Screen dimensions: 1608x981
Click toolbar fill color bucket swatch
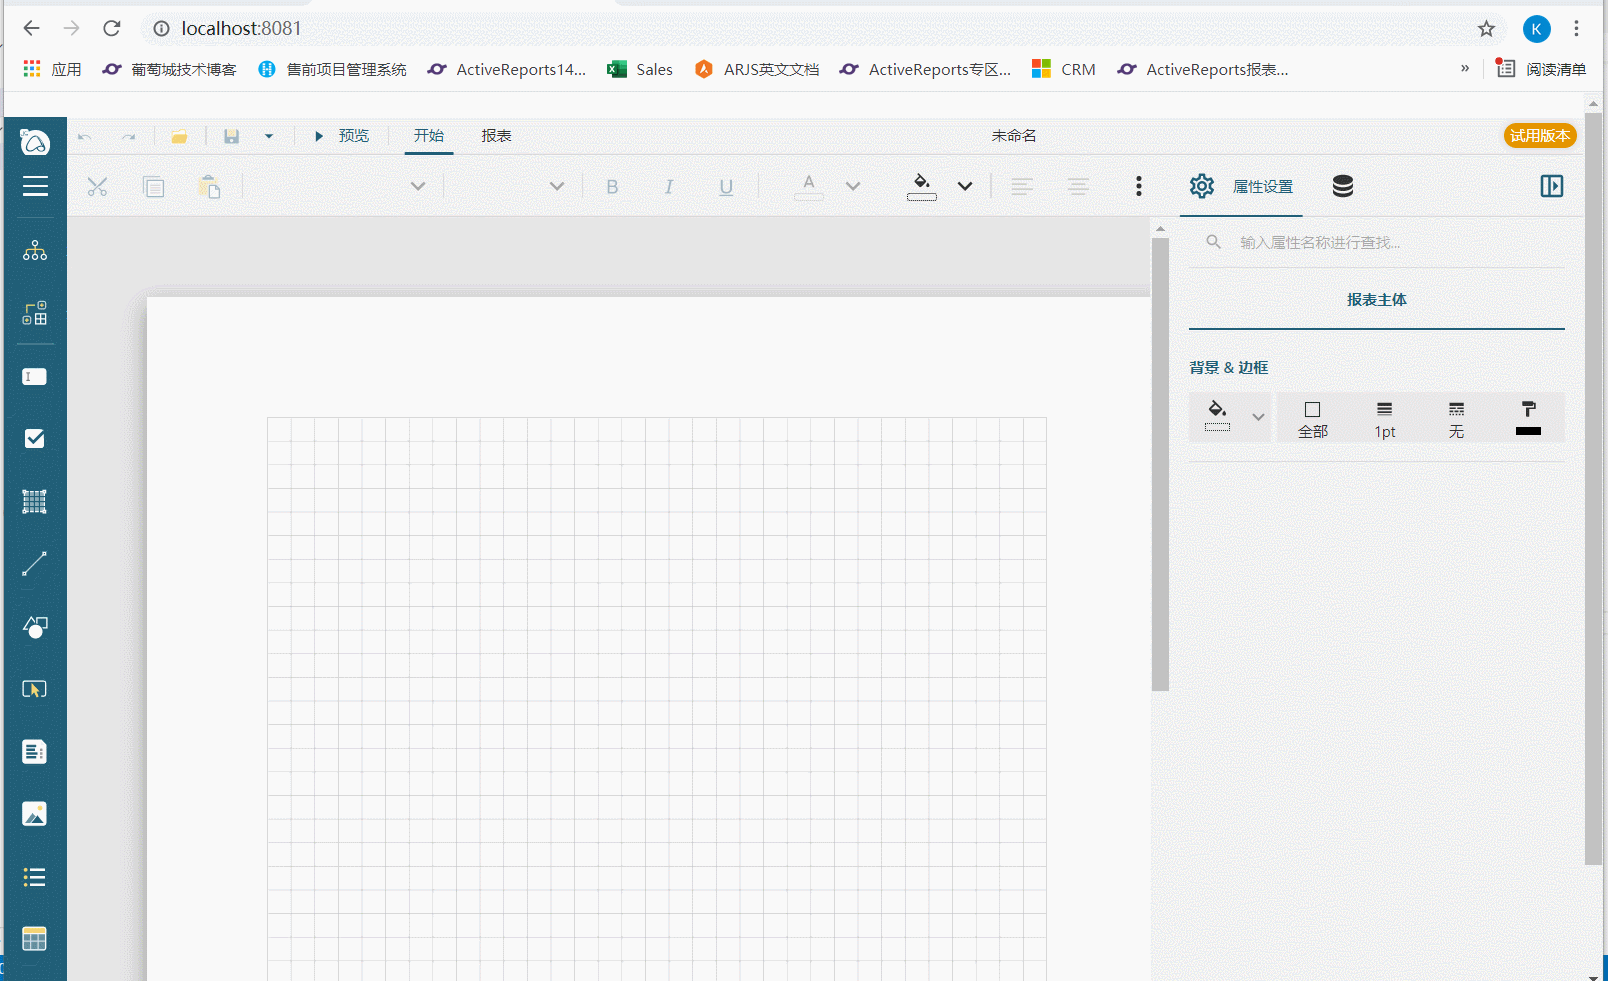point(922,186)
